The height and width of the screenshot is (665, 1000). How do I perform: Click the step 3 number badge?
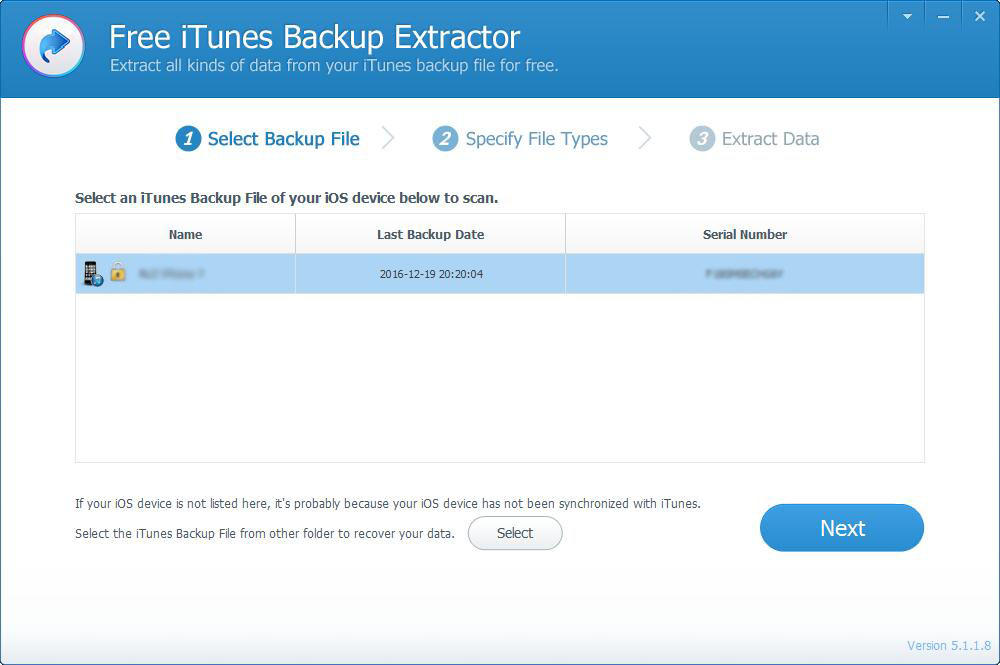click(x=702, y=138)
